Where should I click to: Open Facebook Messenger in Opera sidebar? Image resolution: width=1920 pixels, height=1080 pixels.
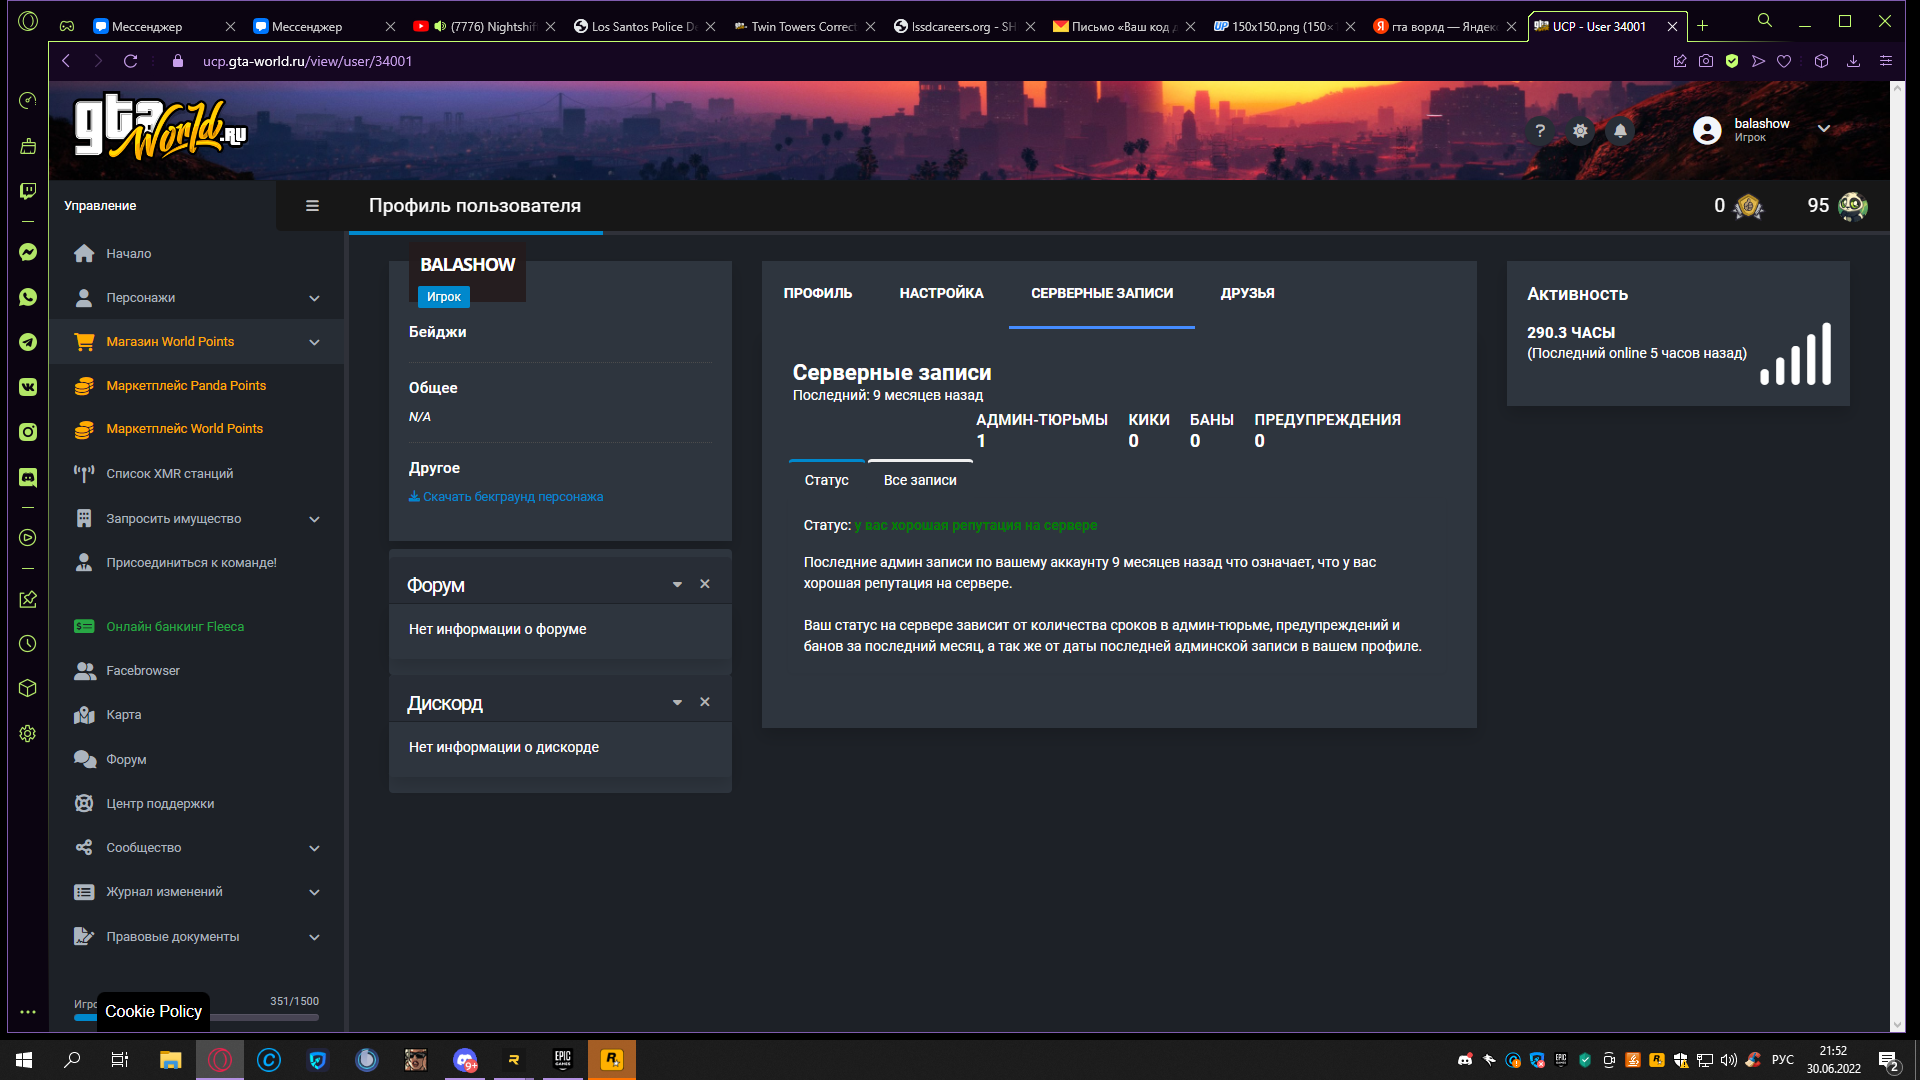(28, 252)
